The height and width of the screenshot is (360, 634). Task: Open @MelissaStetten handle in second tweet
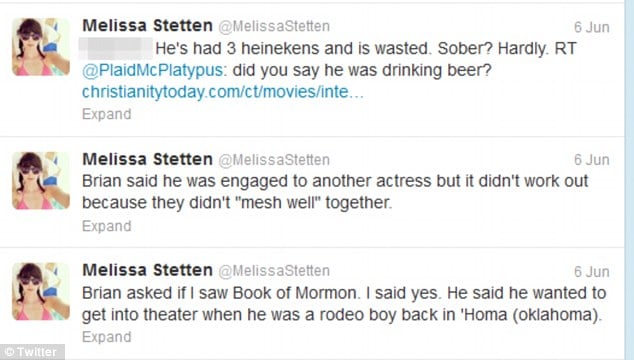[x=274, y=160]
